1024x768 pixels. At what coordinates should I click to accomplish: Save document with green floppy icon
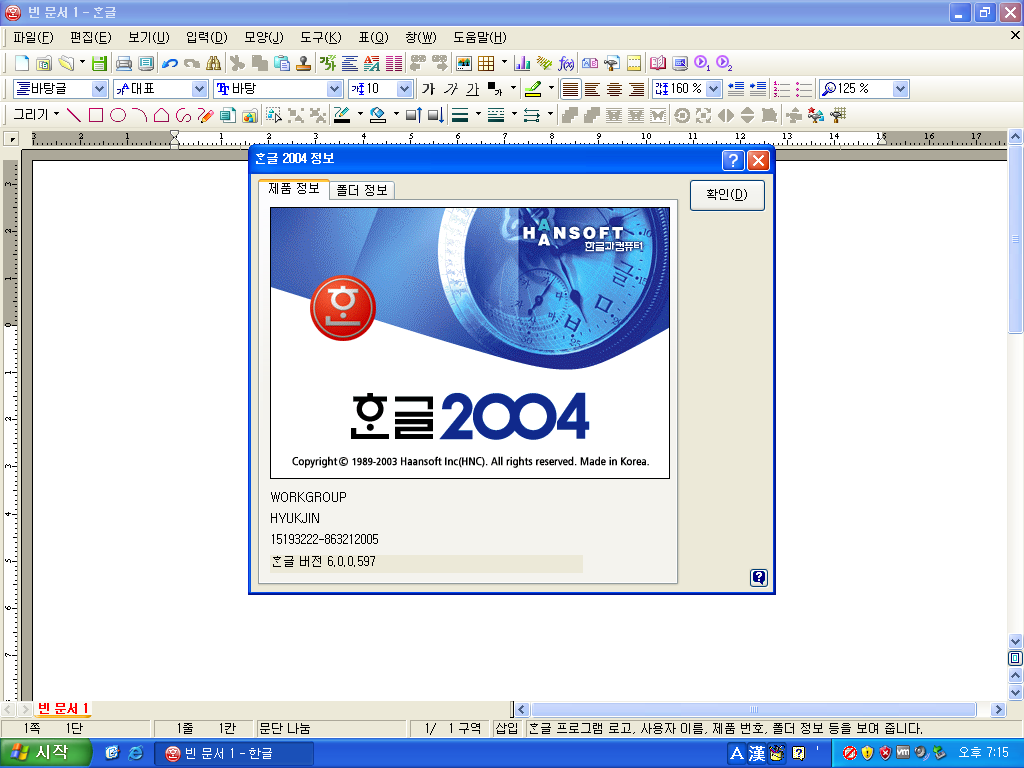[x=99, y=63]
